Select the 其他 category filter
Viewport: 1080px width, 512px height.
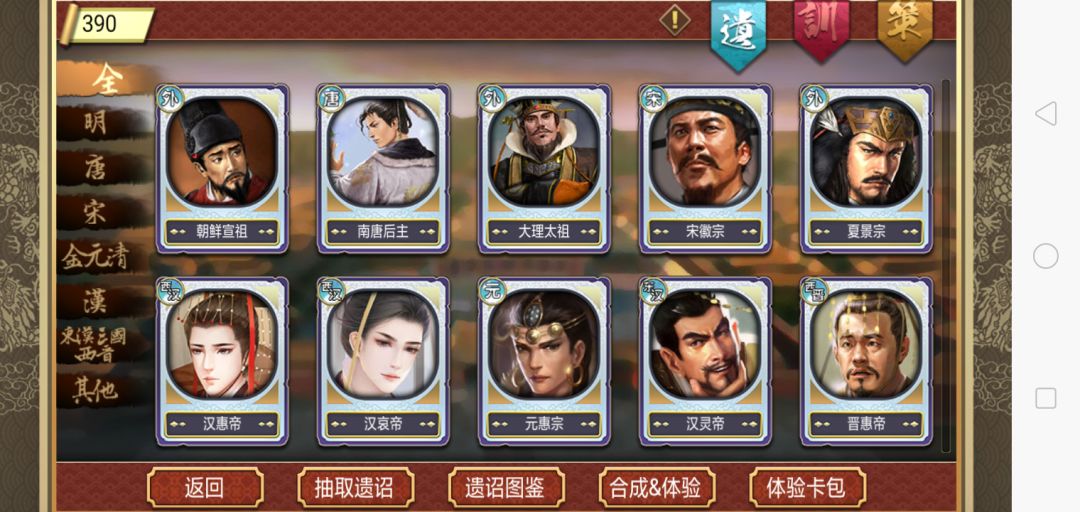coord(96,391)
